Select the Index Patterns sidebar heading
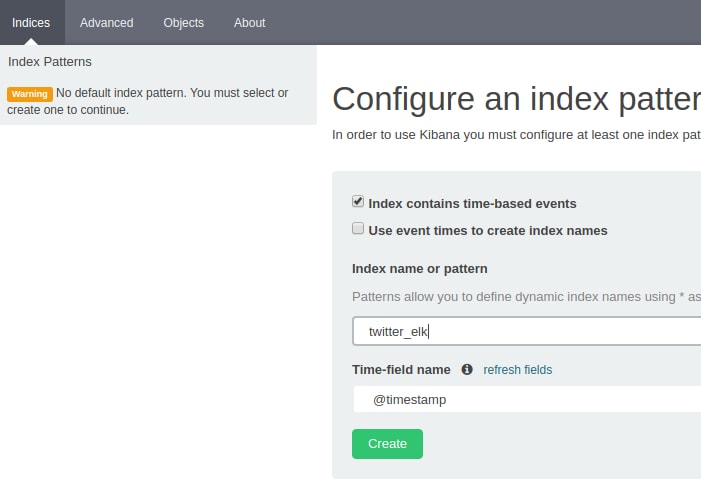 click(x=50, y=62)
